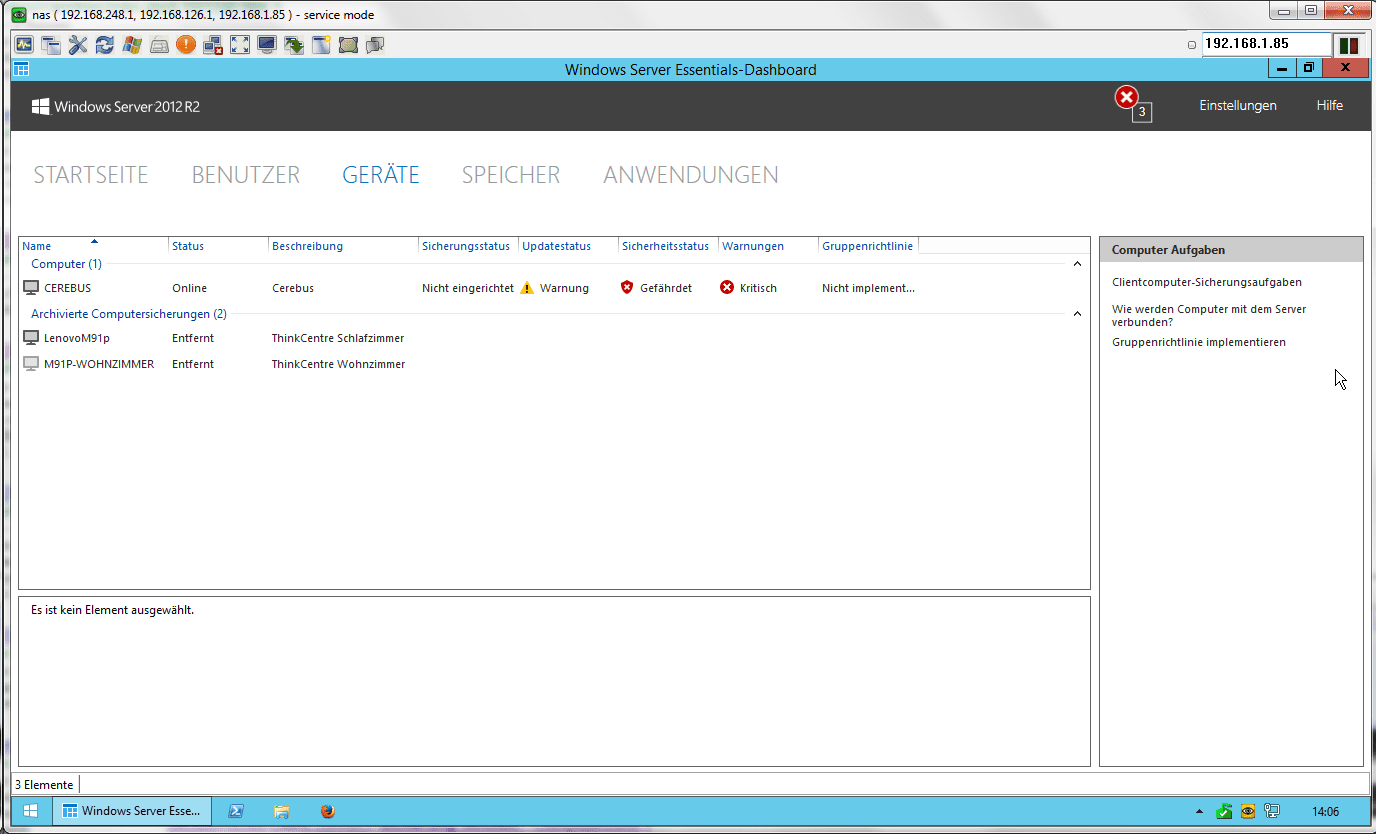
Task: Click the green and red pause indicator icon
Action: click(1349, 45)
